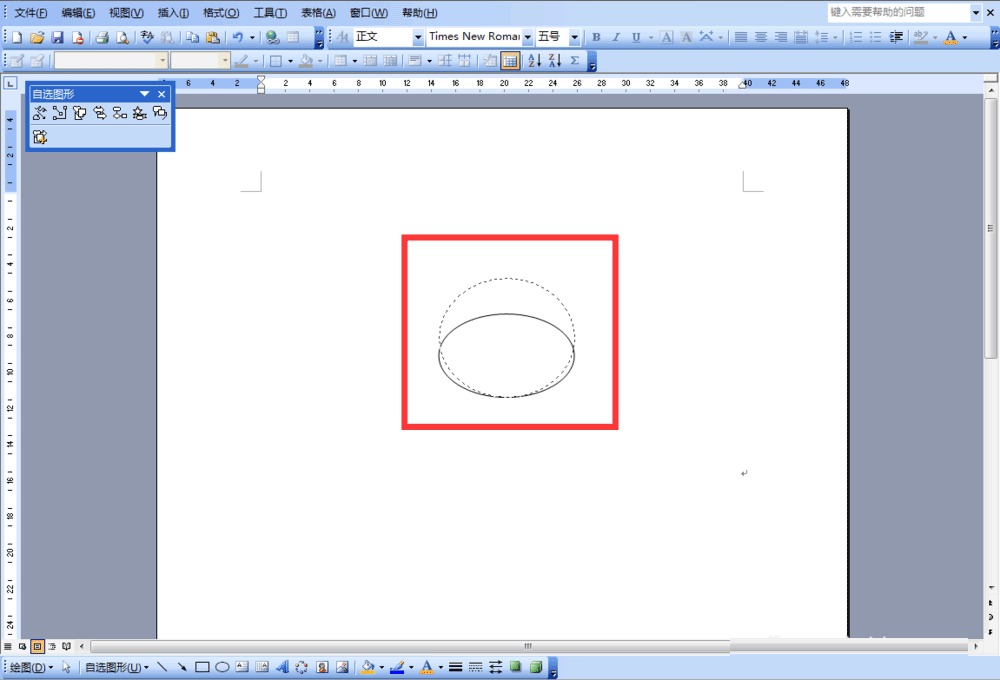Insert WordArt
The height and width of the screenshot is (680, 1000).
282,667
